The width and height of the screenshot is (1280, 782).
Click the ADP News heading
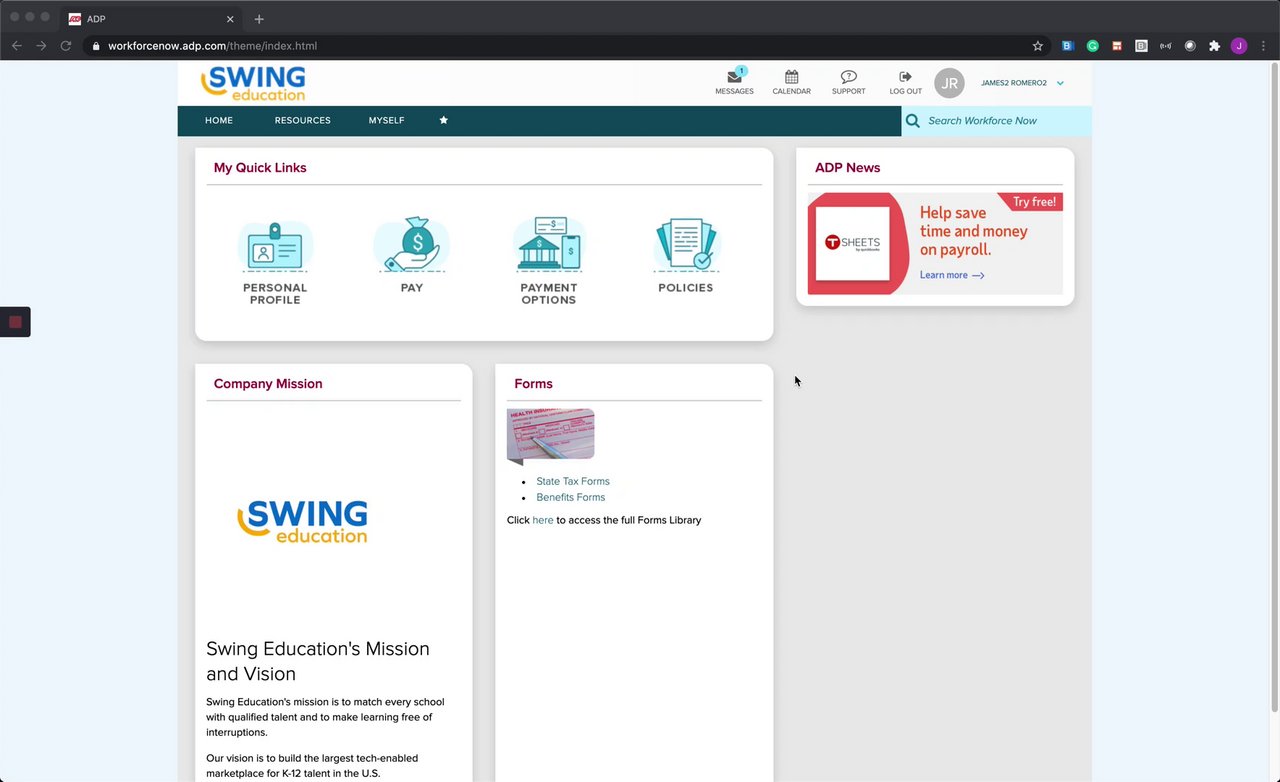(x=847, y=168)
